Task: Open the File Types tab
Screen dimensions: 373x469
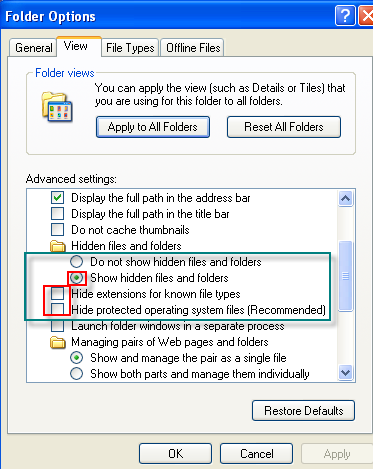Action: [x=130, y=48]
